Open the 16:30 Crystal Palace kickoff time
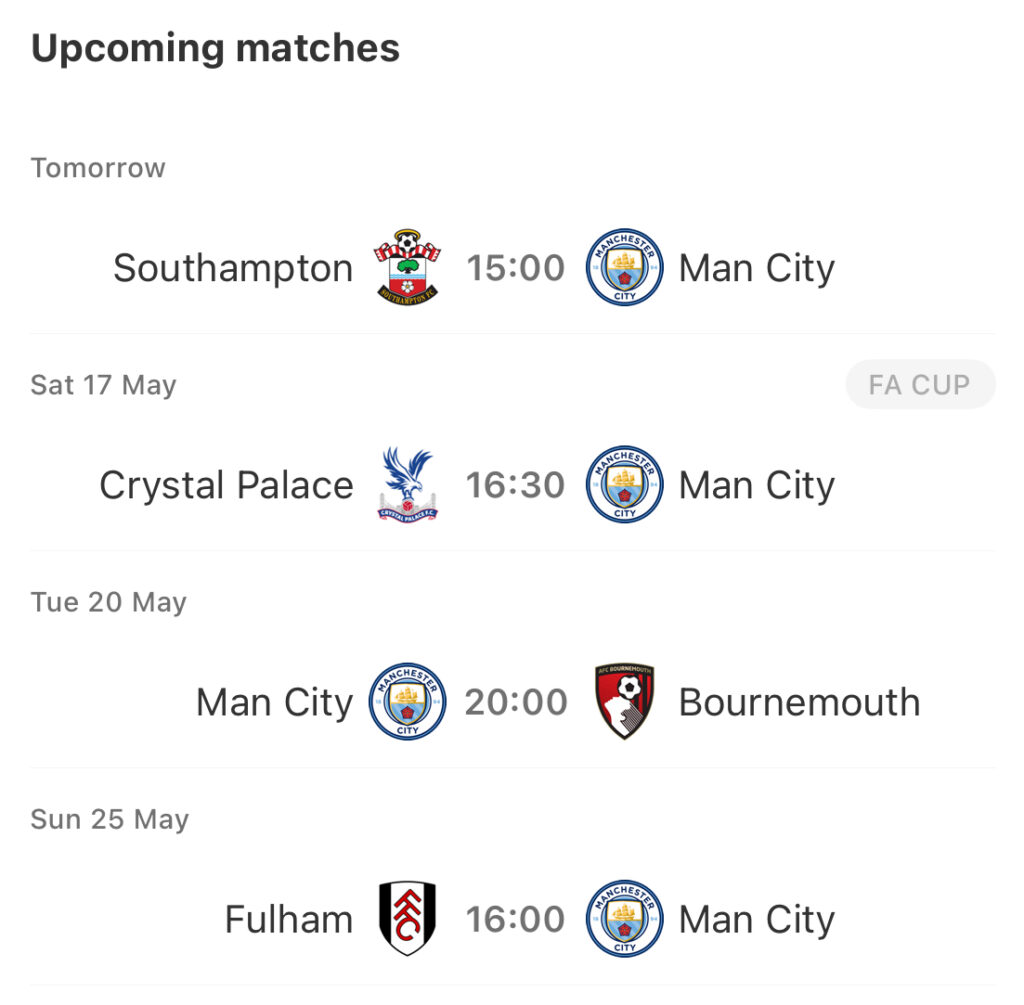 [x=515, y=485]
